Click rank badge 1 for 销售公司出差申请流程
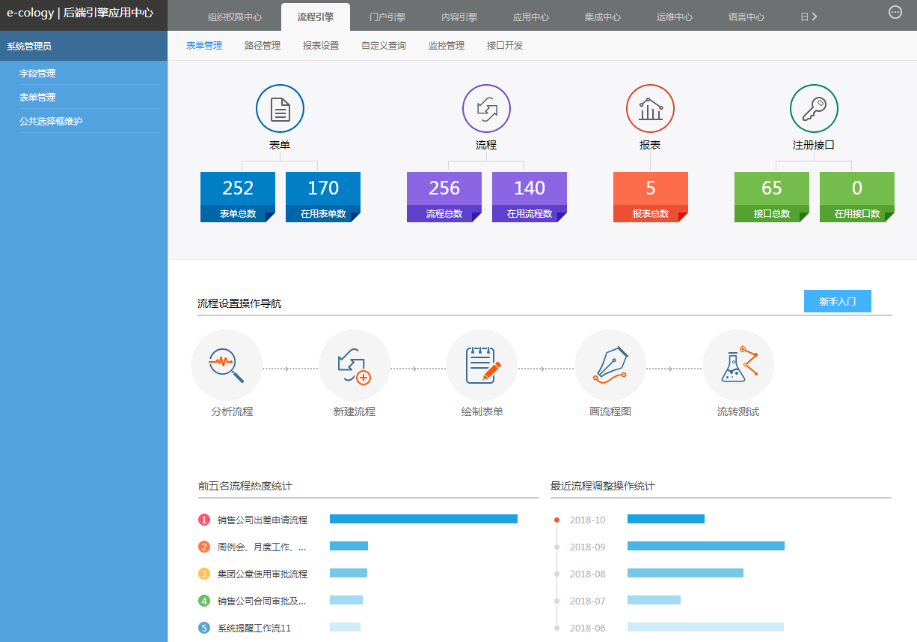917x642 pixels. [204, 520]
